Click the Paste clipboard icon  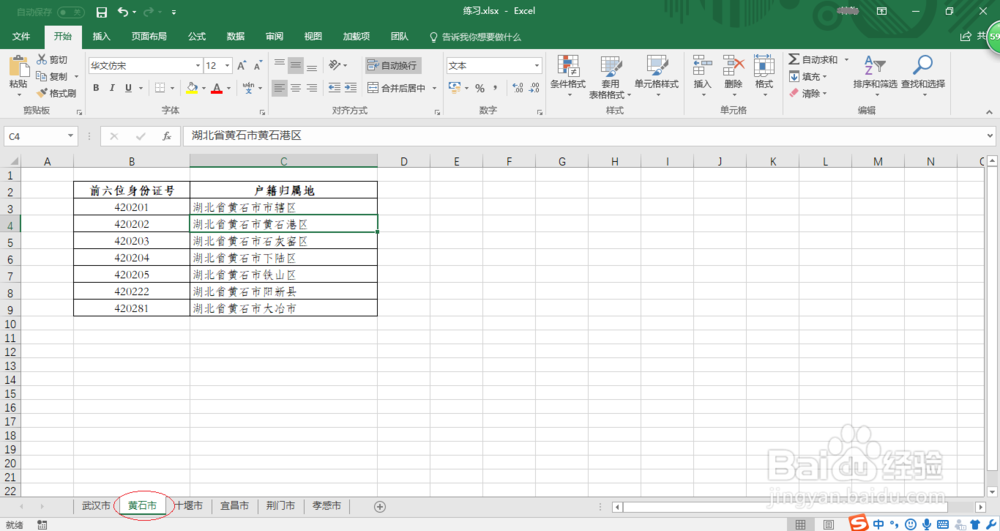(18, 67)
